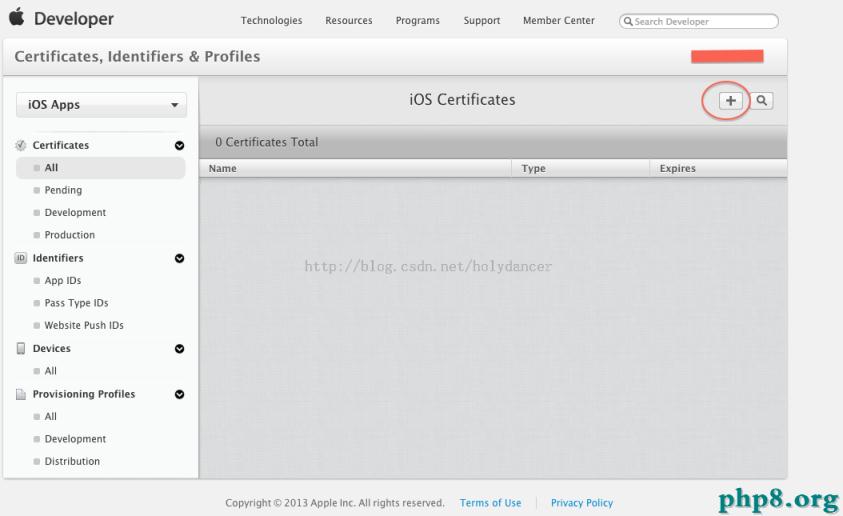Click the Provisioning Profiles section heading
This screenshot has height=516, width=843.
click(x=84, y=394)
